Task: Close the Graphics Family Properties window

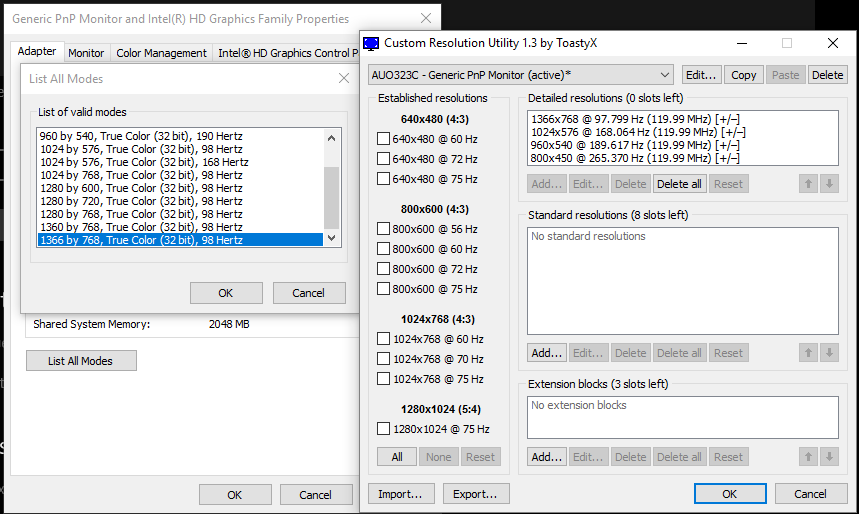Action: [426, 19]
